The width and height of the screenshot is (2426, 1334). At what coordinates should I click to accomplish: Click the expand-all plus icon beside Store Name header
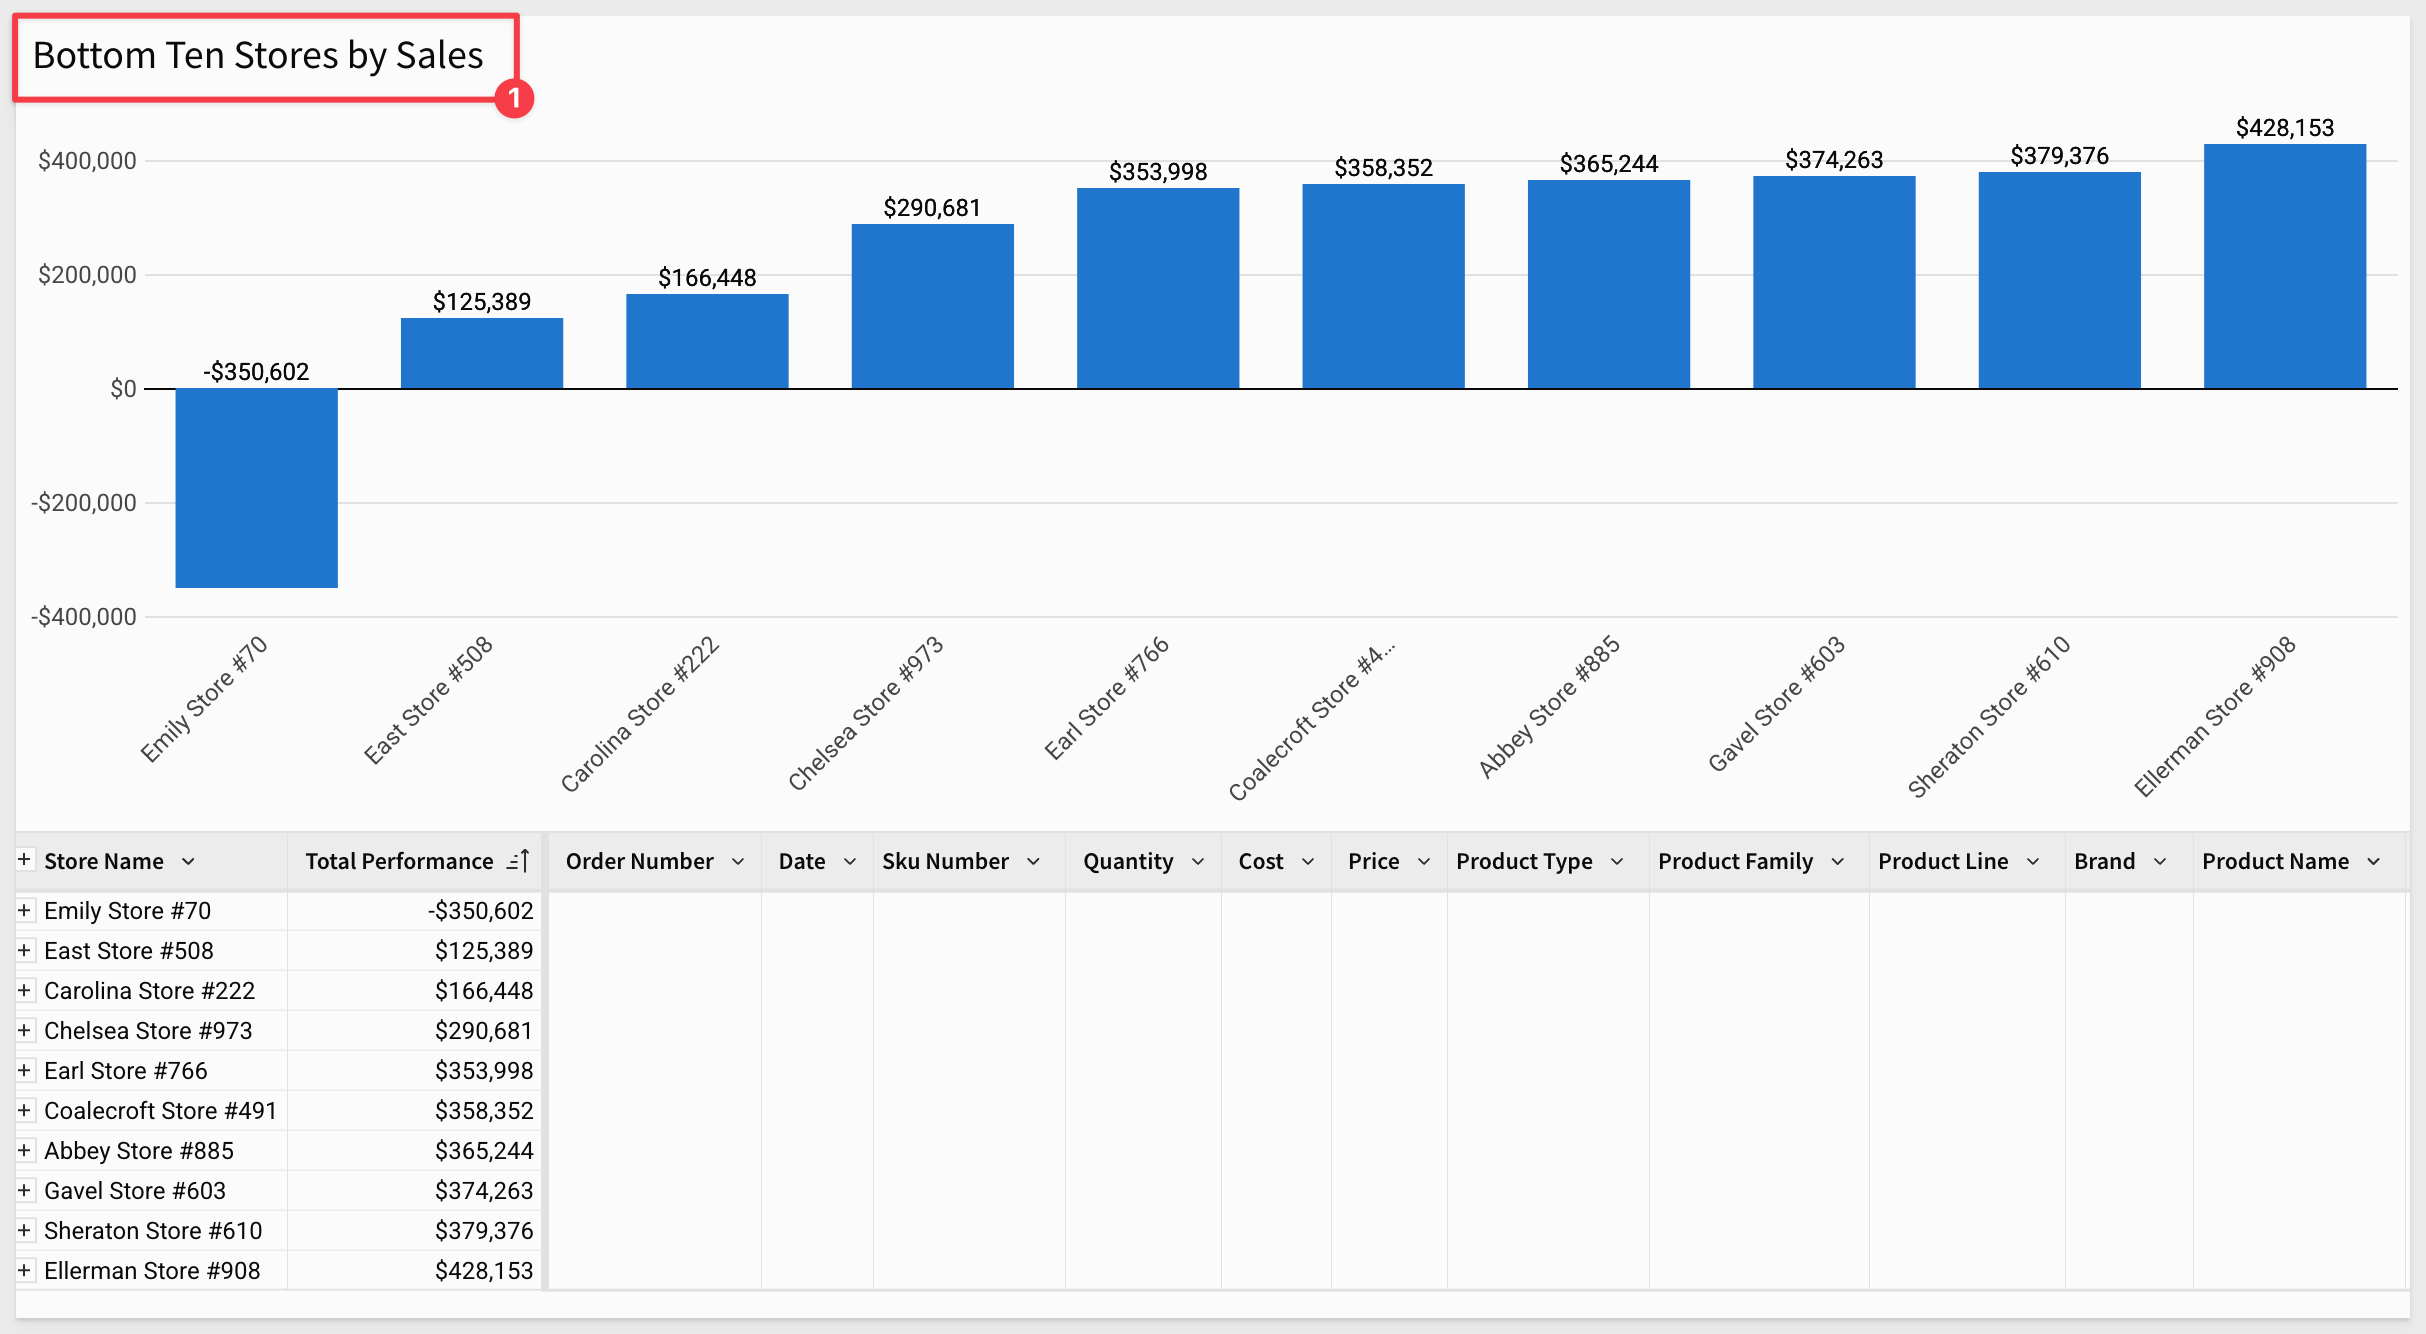point(24,860)
